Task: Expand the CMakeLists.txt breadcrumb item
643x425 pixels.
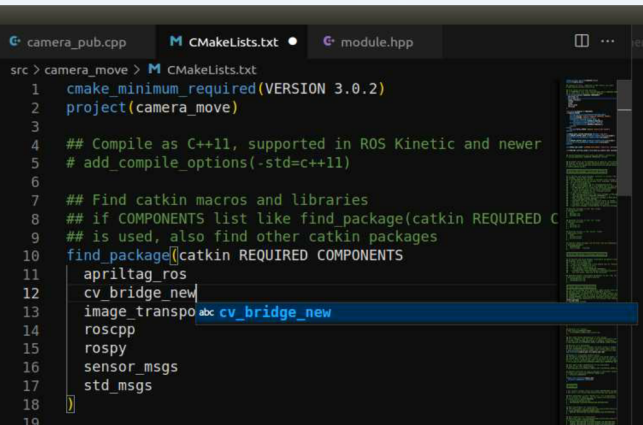Action: click(x=211, y=70)
